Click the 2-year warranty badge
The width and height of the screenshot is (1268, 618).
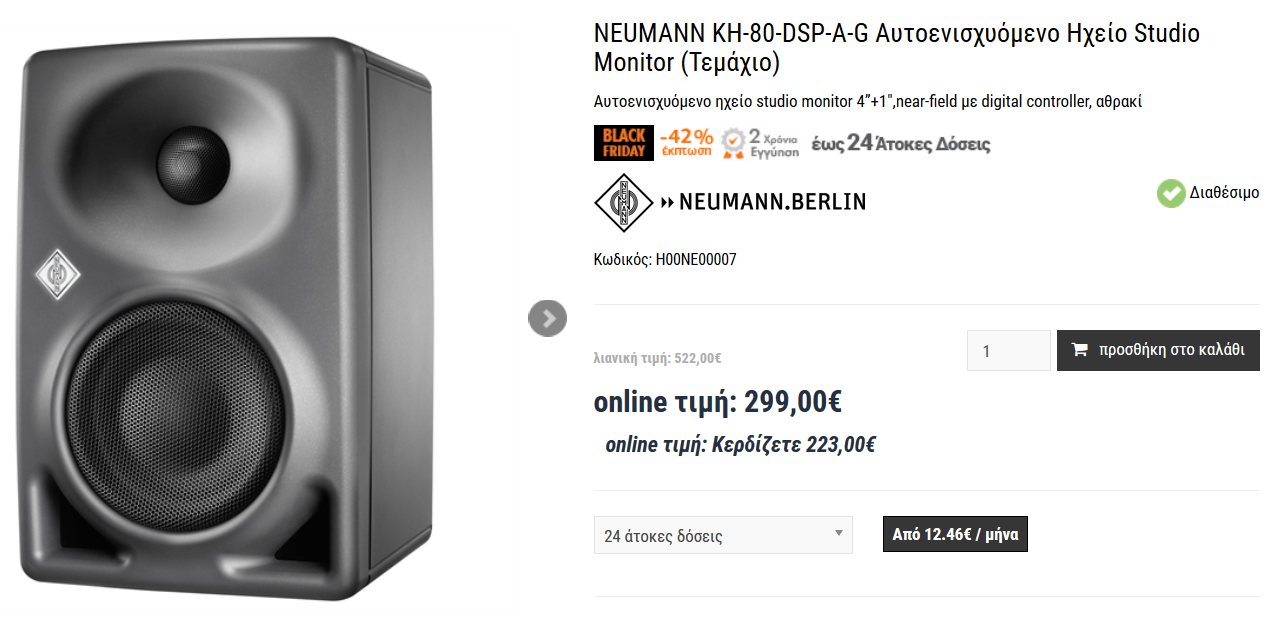(x=760, y=143)
